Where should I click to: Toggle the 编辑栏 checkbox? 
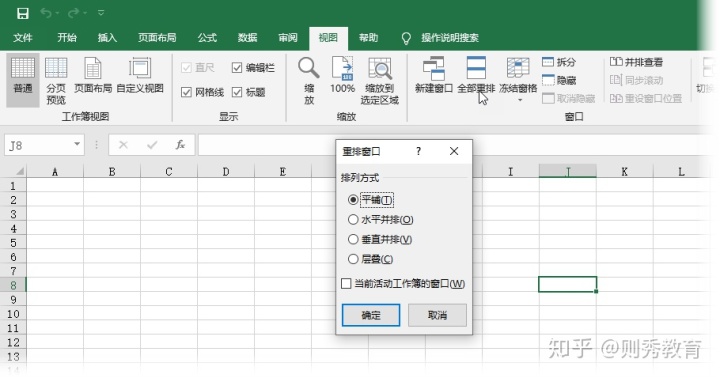(x=237, y=68)
